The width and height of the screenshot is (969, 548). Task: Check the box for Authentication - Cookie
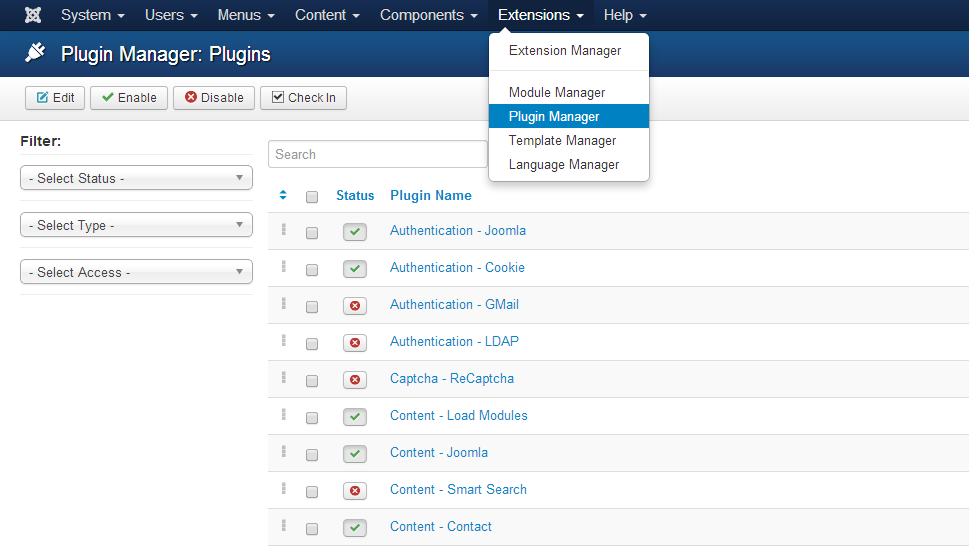click(312, 270)
